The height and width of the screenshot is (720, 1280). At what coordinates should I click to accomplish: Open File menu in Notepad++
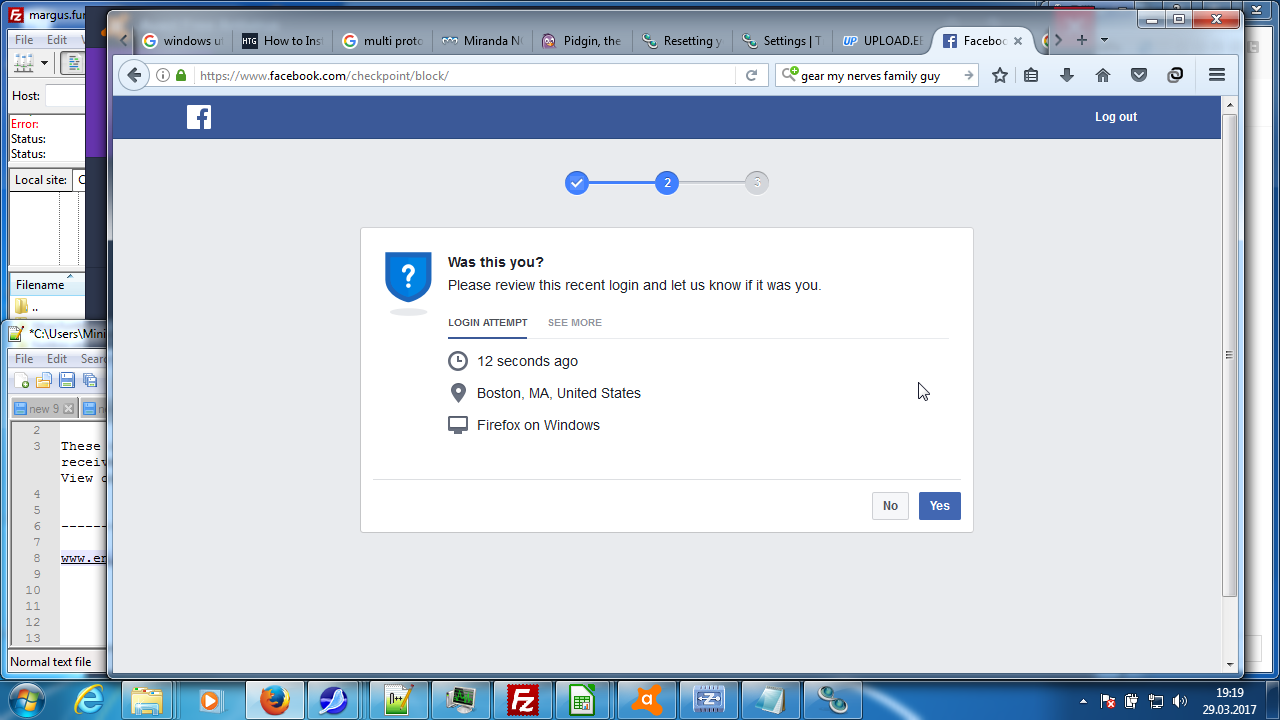24,358
